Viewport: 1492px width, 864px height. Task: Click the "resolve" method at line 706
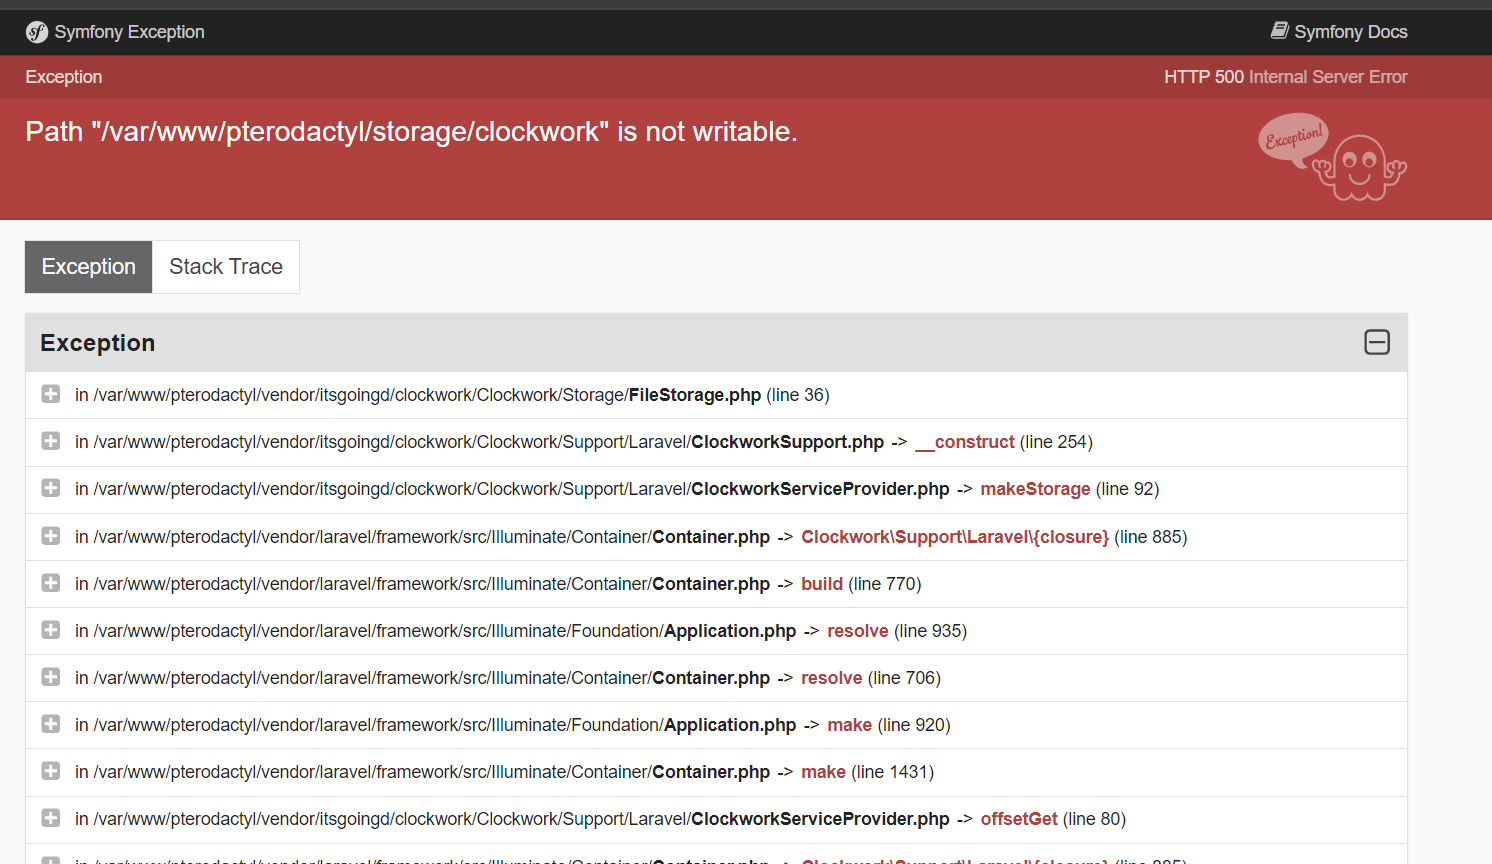point(832,678)
